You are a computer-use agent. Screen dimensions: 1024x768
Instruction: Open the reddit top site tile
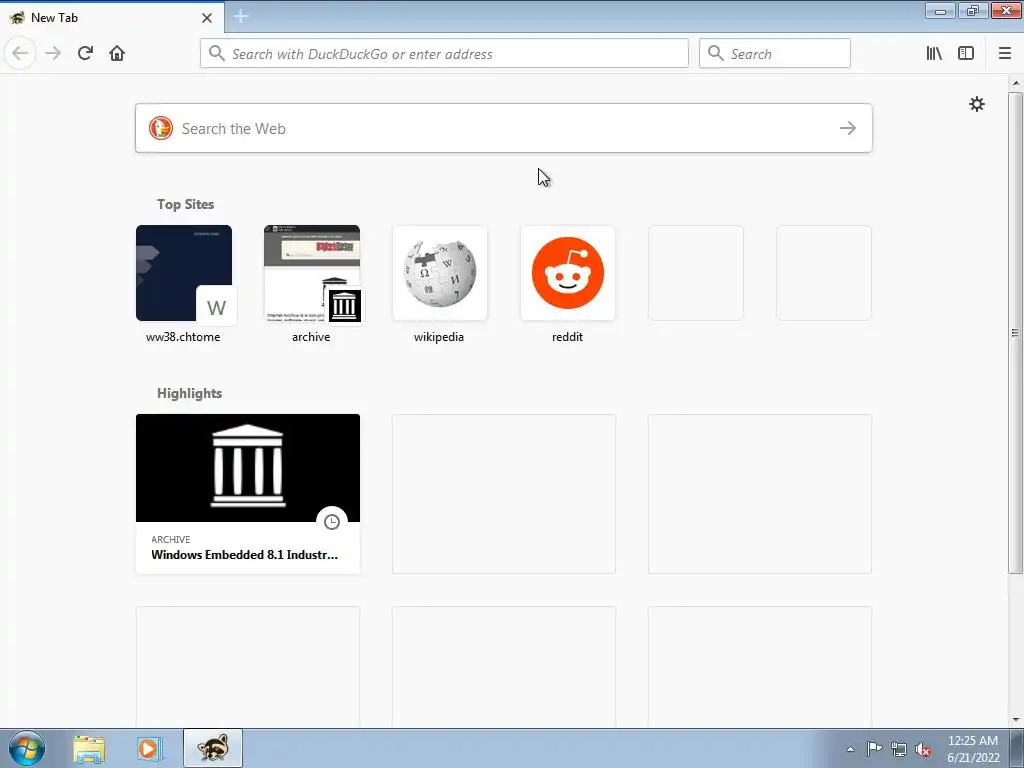(568, 273)
